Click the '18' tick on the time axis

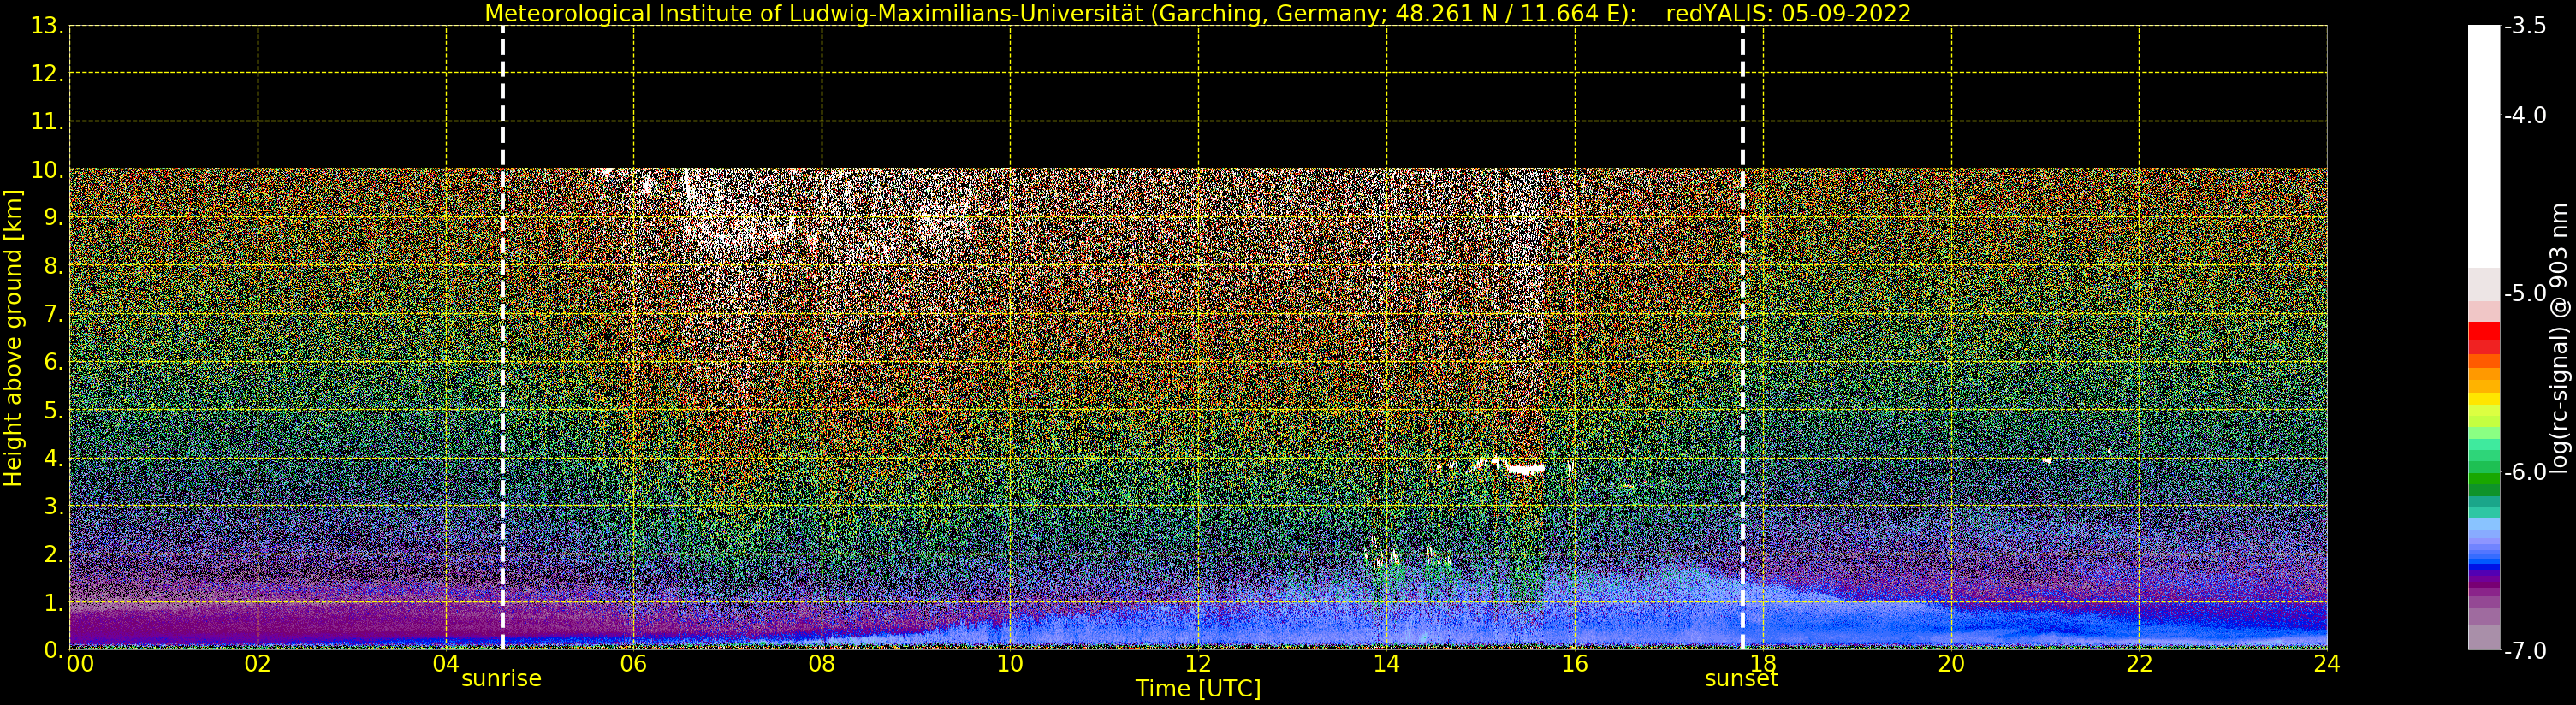(x=1763, y=664)
